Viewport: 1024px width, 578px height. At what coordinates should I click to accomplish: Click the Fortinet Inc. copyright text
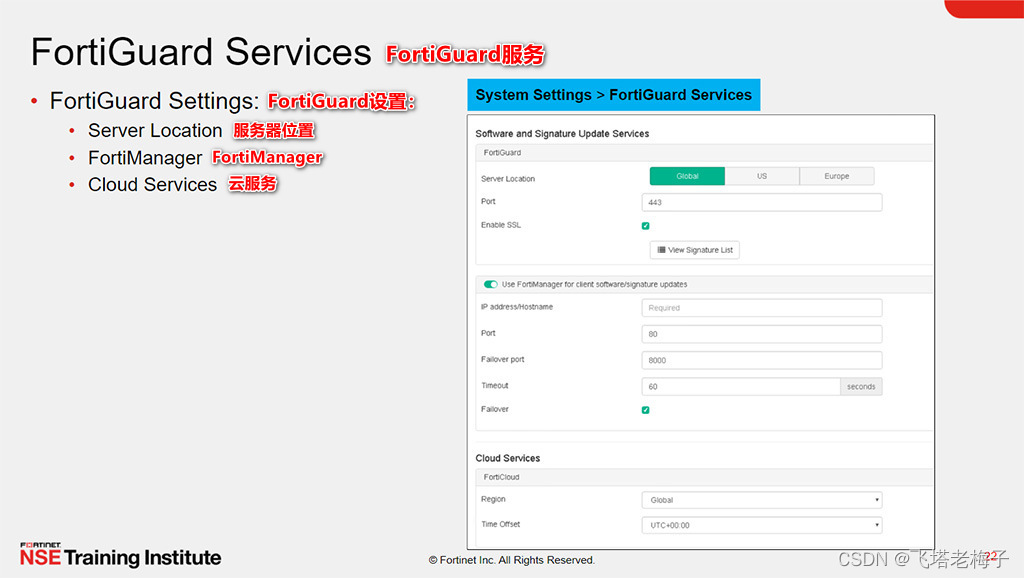point(511,560)
